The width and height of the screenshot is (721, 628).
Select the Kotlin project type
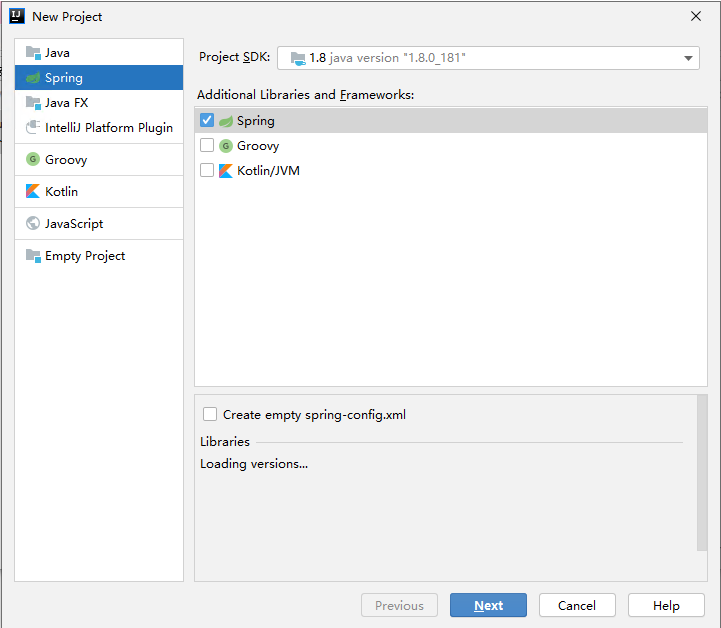pyautogui.click(x=99, y=191)
